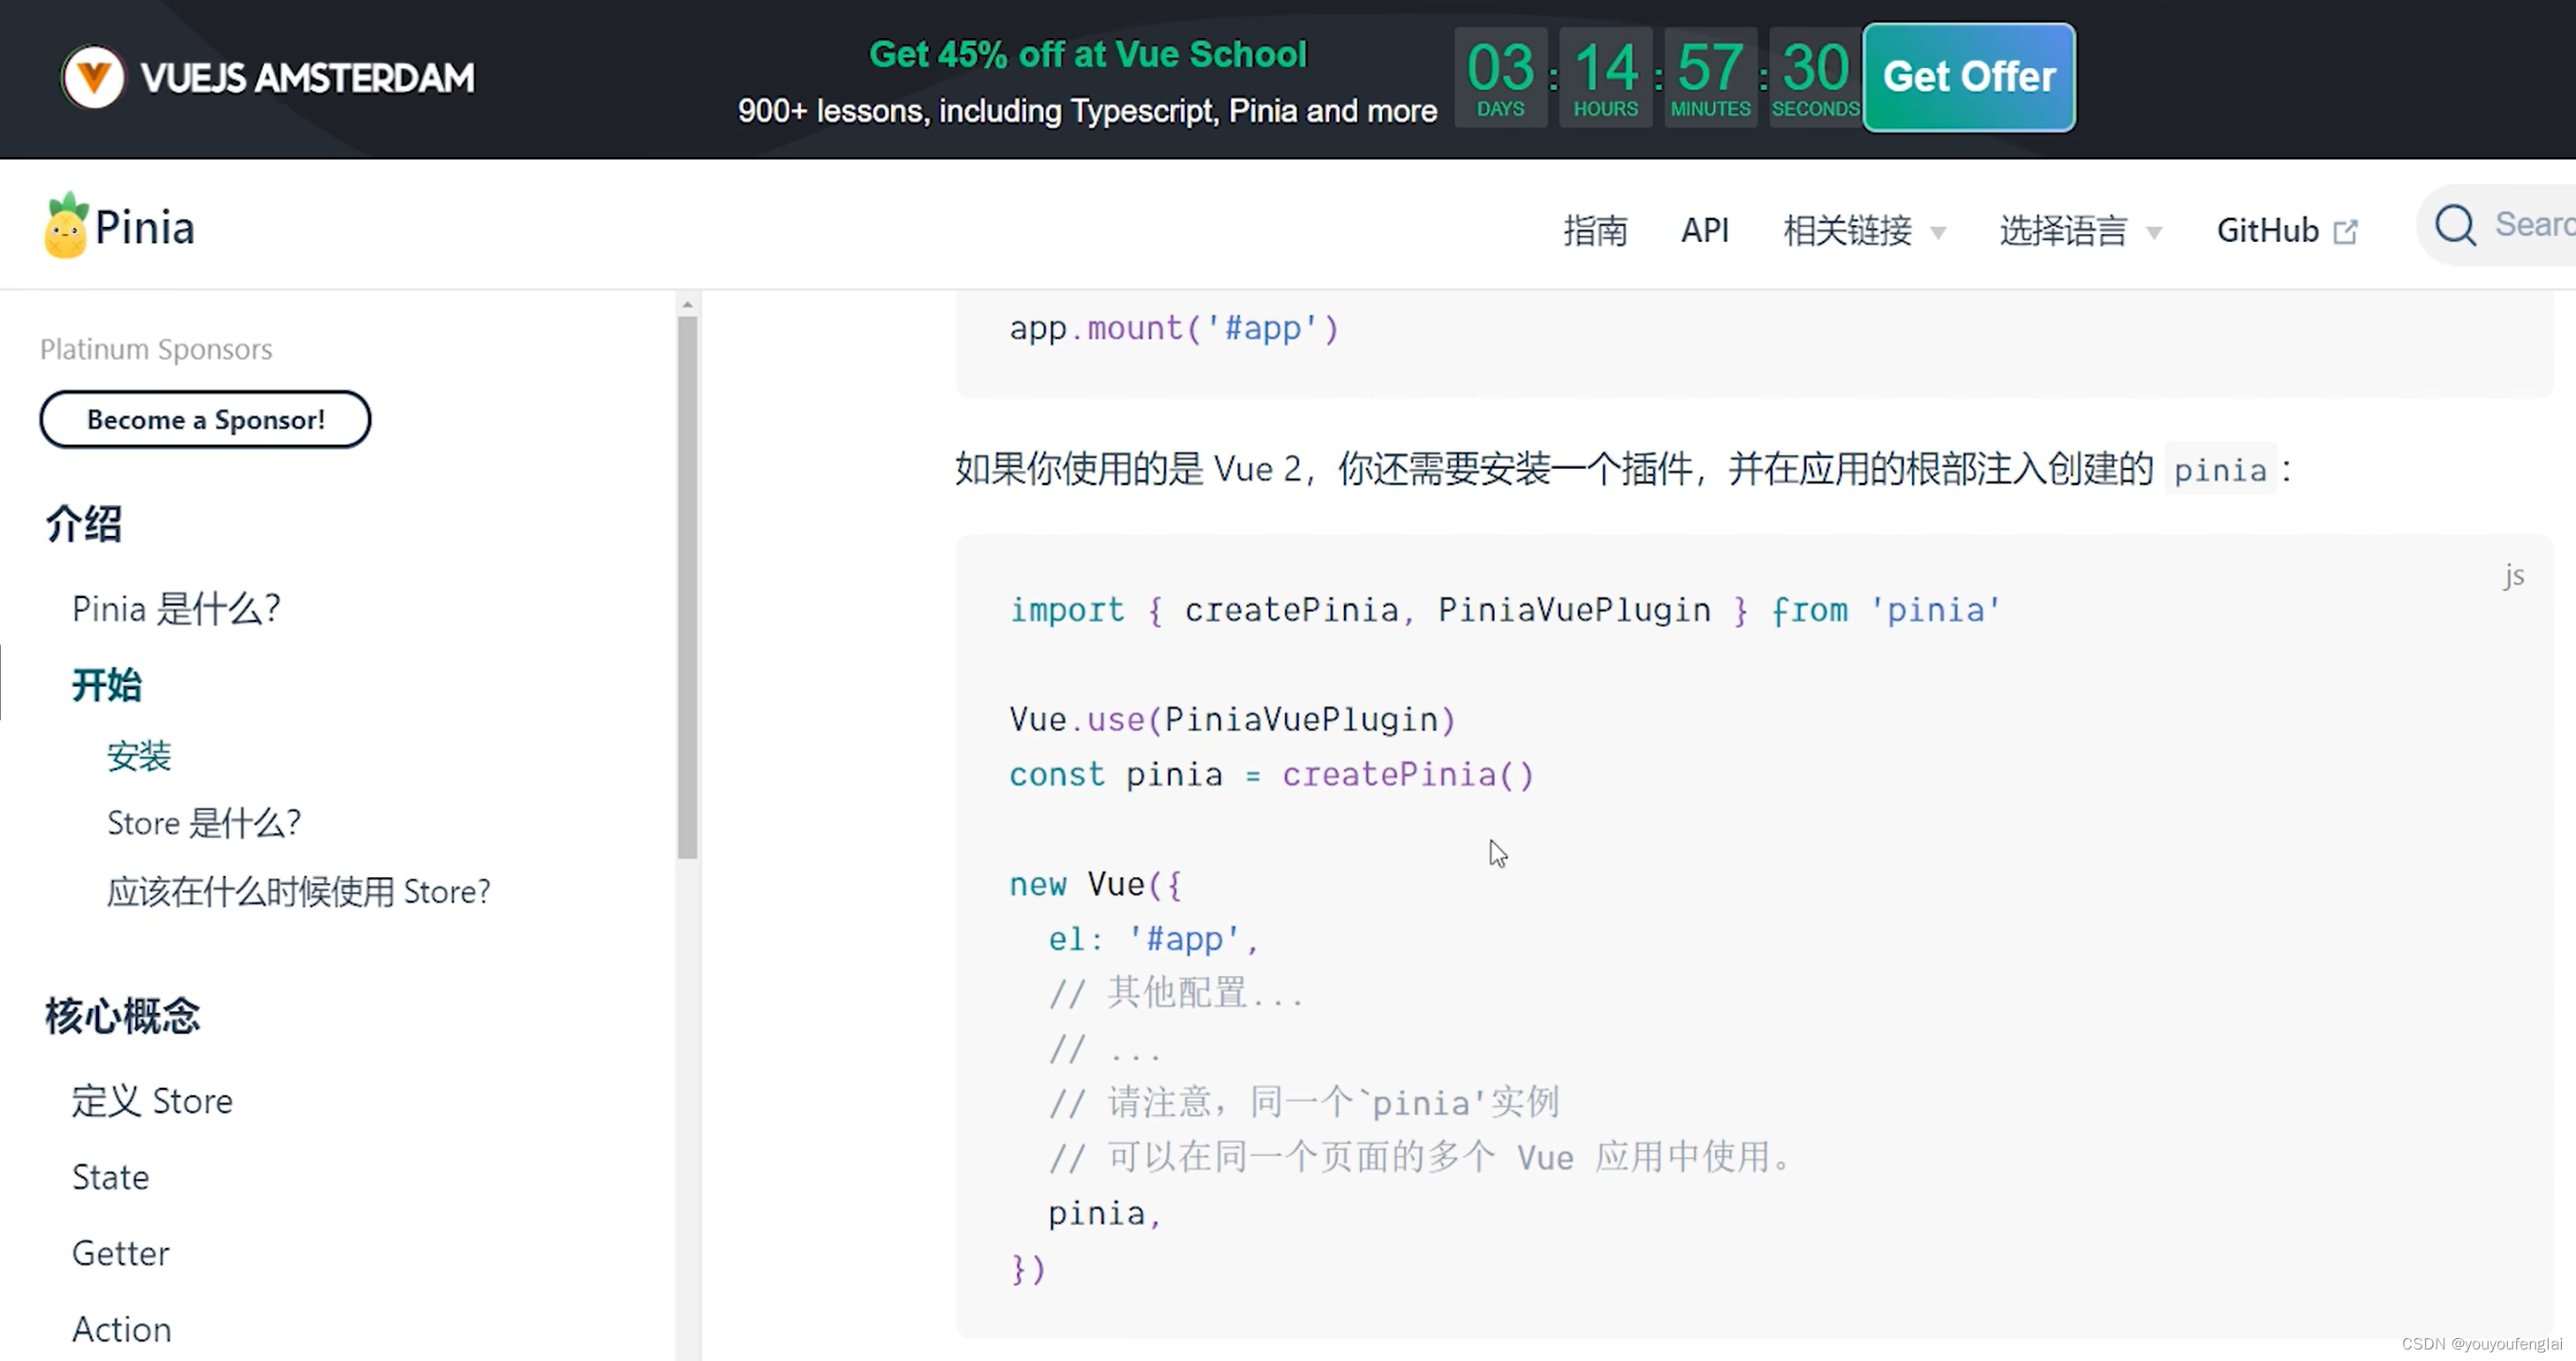Click the 'Get 45% off at Vue School' banner text
The image size is (2576, 1361).
[1087, 54]
